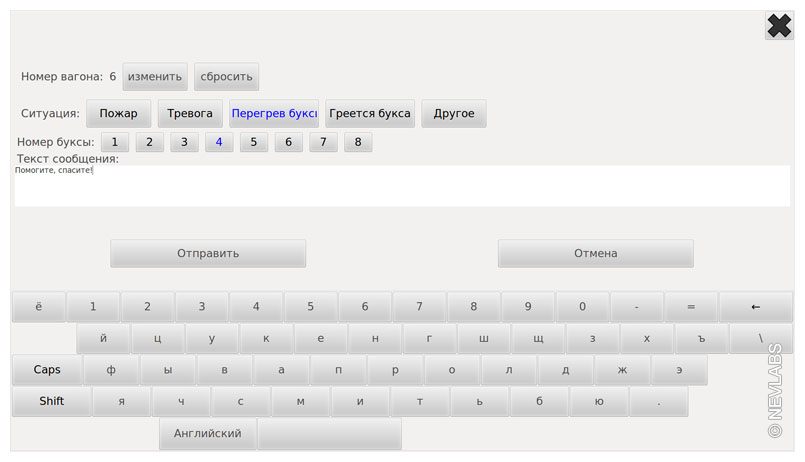Select axle box number 5

tap(254, 143)
